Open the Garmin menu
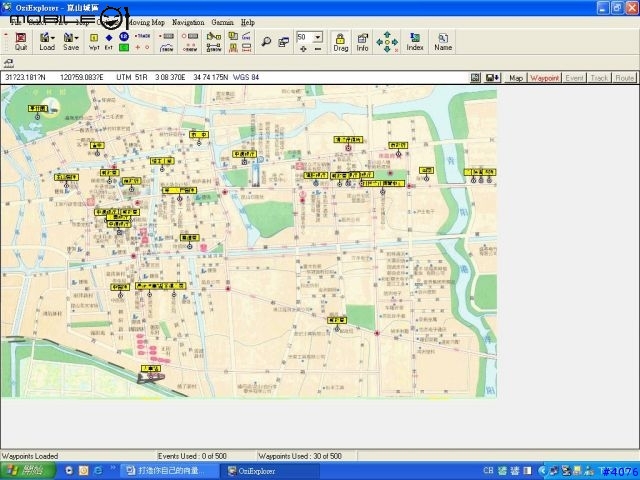 [x=222, y=22]
